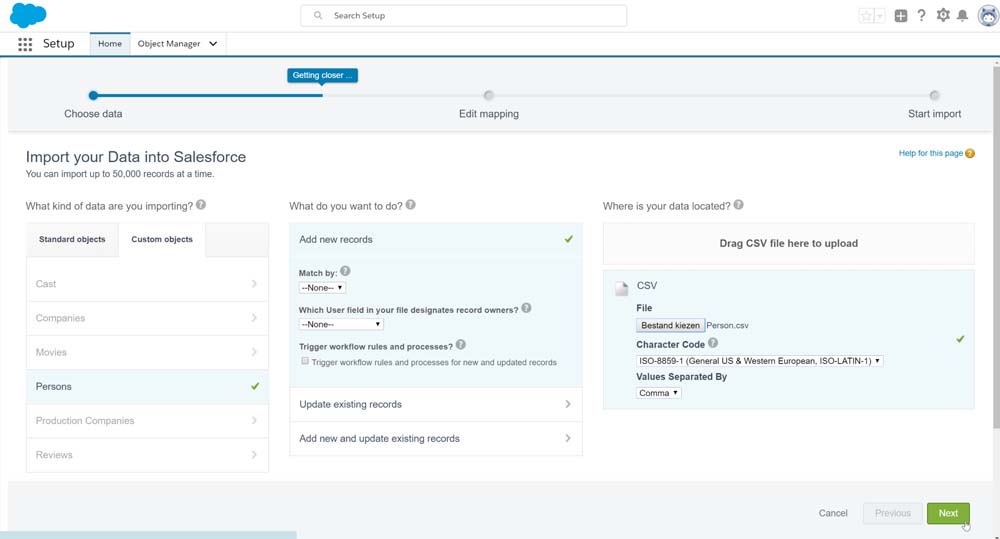The width and height of the screenshot is (1000, 539).
Task: Open the Help for this page link
Action: (x=931, y=153)
